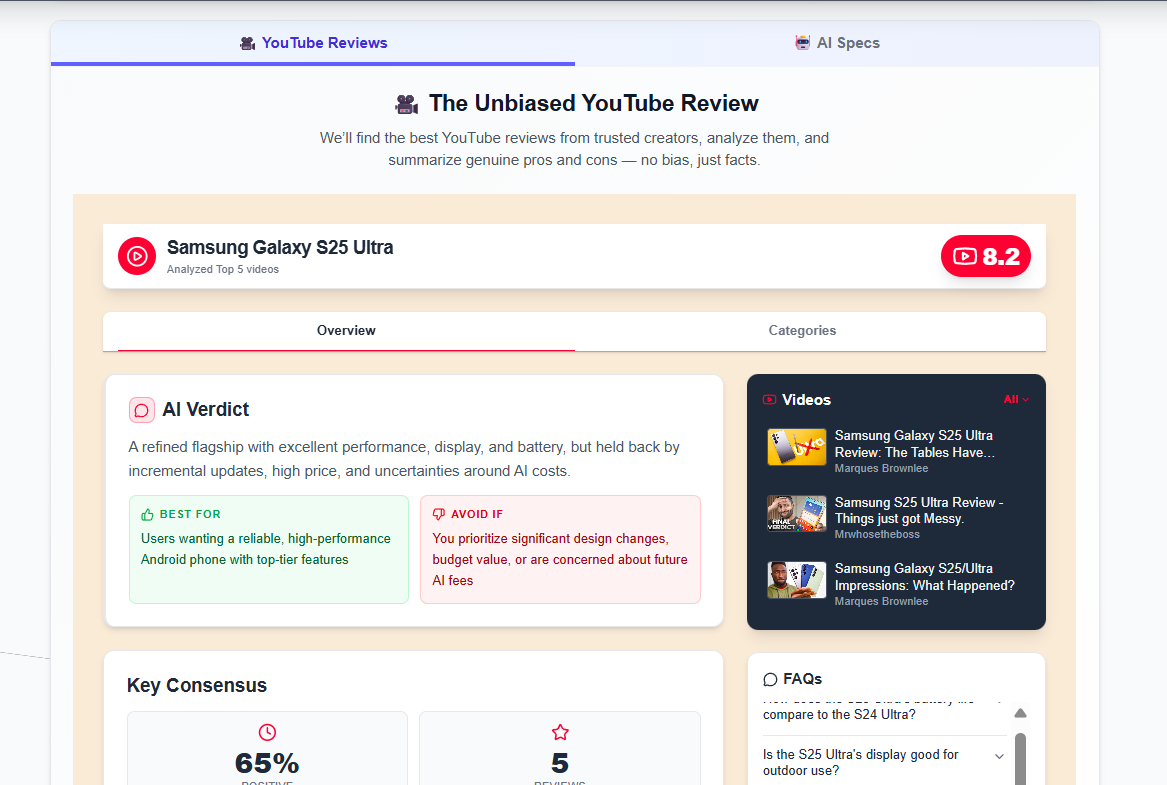The height and width of the screenshot is (785, 1167).
Task: Click the star icon above 5 reviews
Action: [560, 732]
